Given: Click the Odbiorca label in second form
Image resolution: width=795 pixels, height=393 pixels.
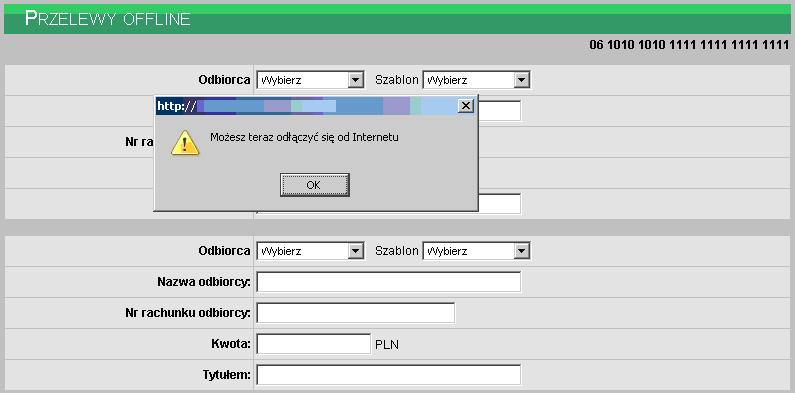Looking at the screenshot, I should pos(225,251).
